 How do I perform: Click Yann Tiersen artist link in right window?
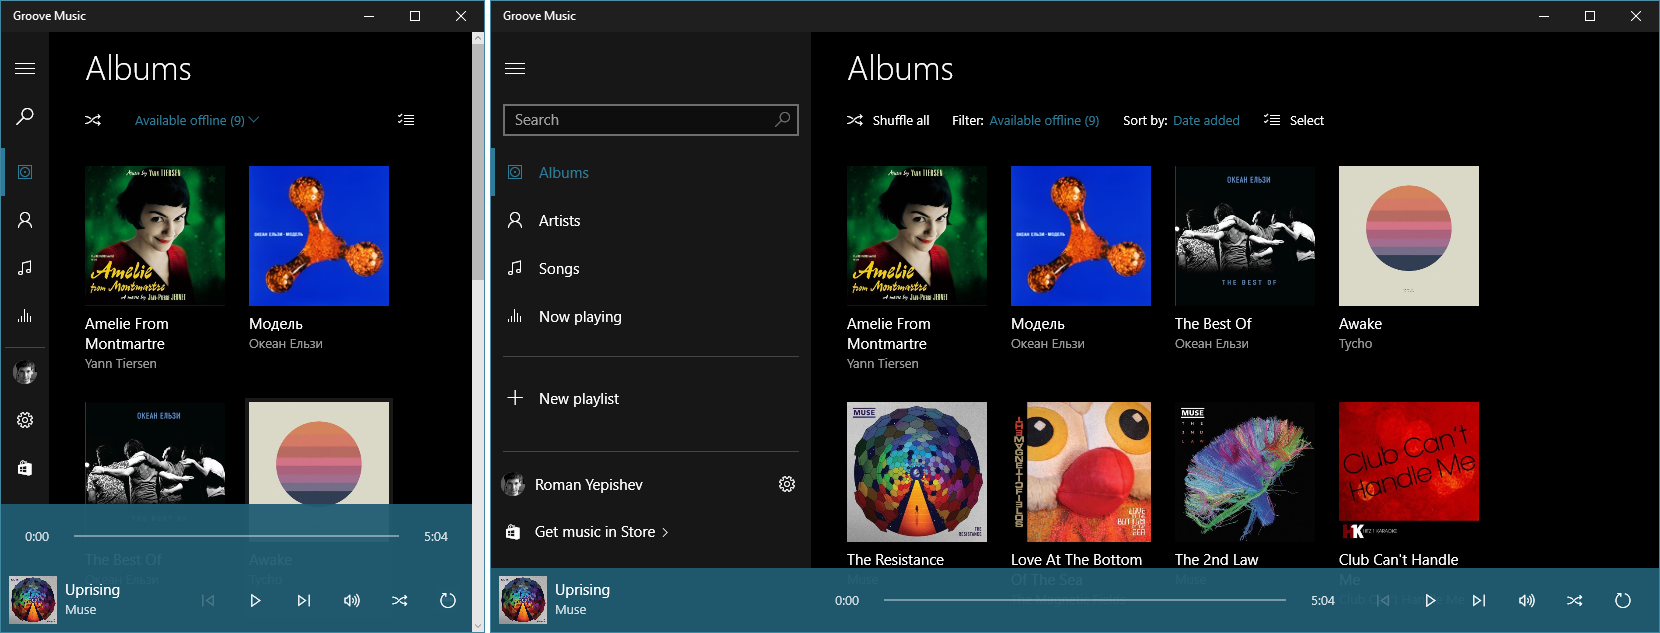point(882,364)
